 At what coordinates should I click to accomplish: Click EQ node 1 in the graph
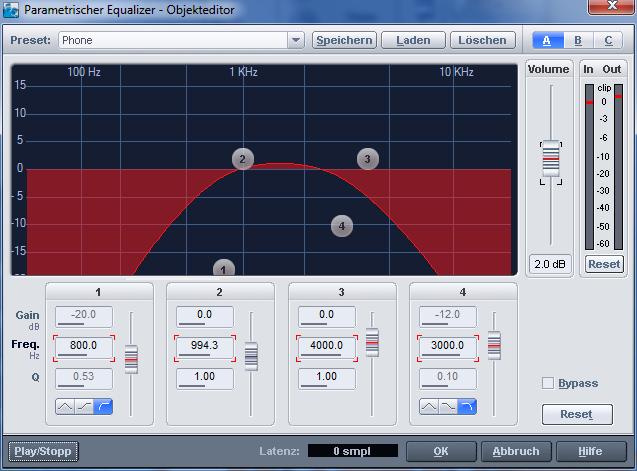(x=224, y=268)
